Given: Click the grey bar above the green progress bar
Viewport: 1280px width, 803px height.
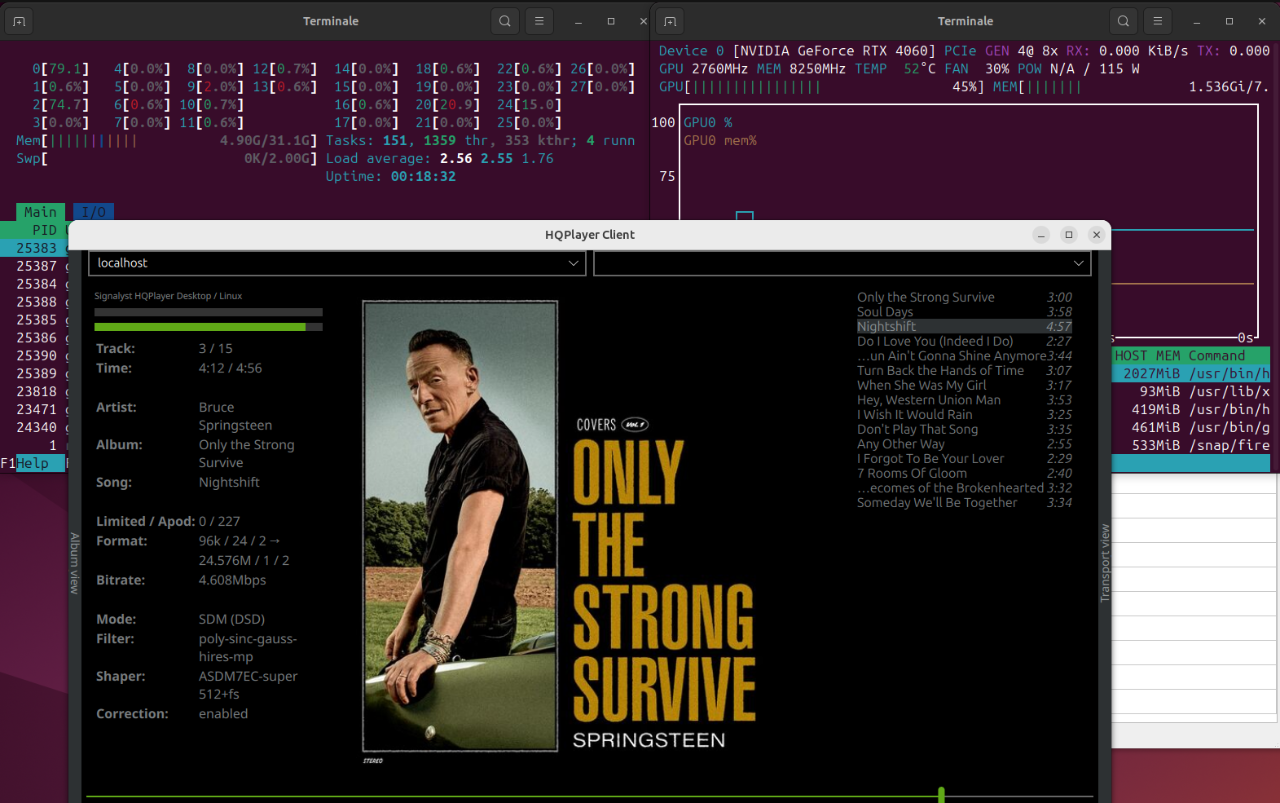Looking at the screenshot, I should click(x=208, y=312).
